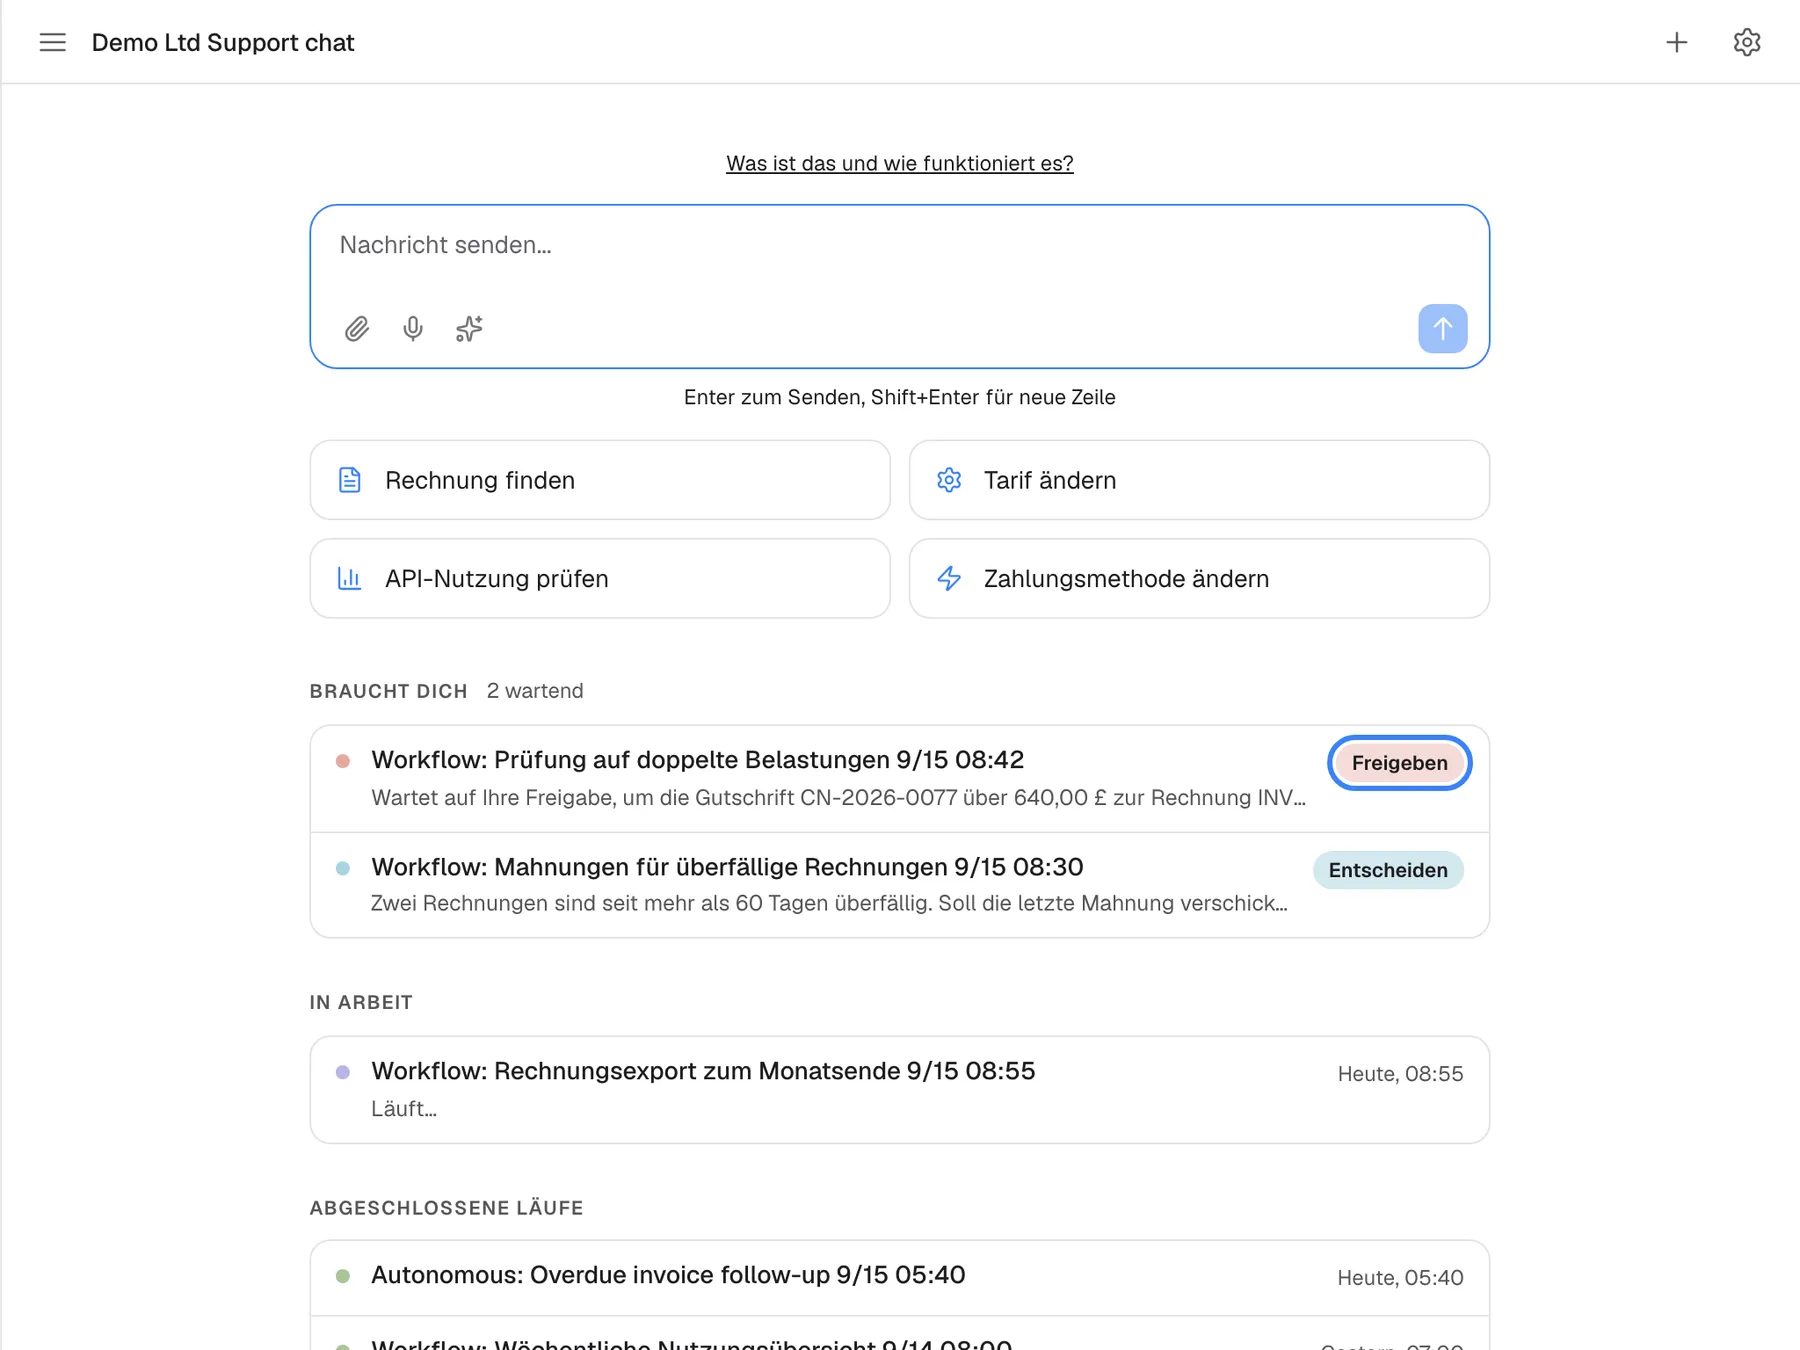This screenshot has height=1350, width=1800.
Task: Open Autonomous Overdue invoice follow-up run
Action: point(899,1278)
